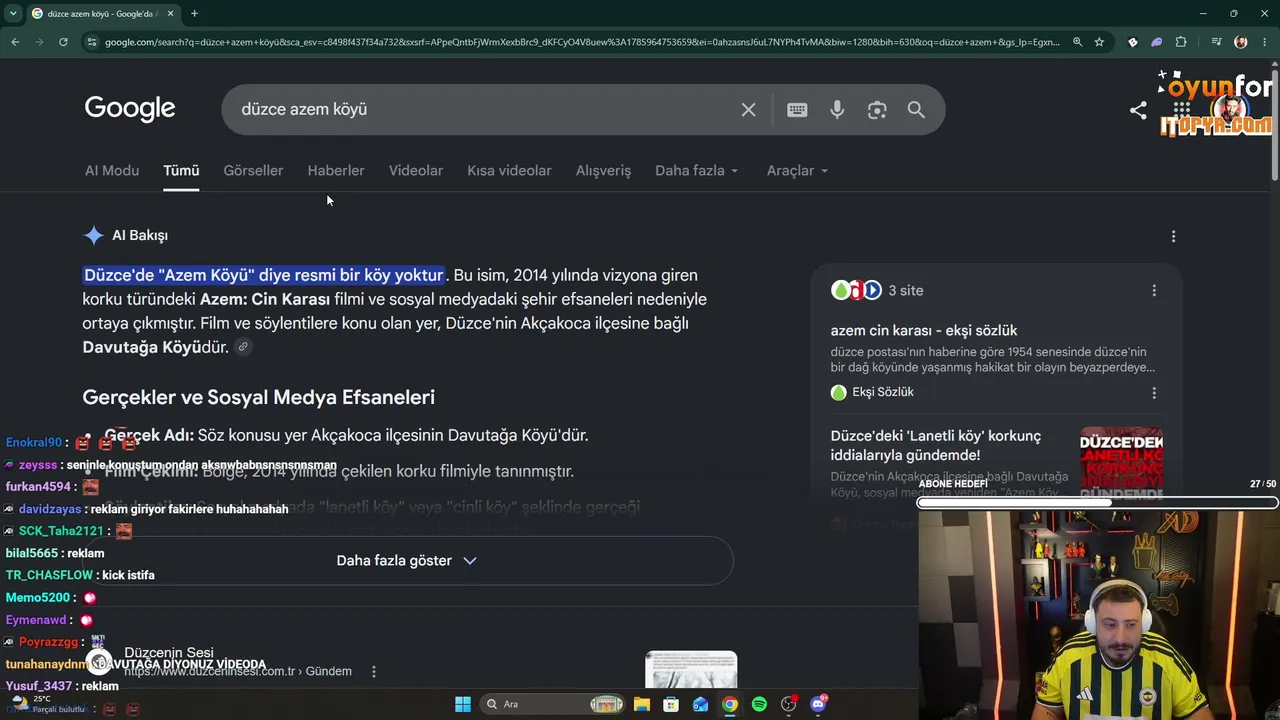Open Spotify from the taskbar

coord(759,704)
